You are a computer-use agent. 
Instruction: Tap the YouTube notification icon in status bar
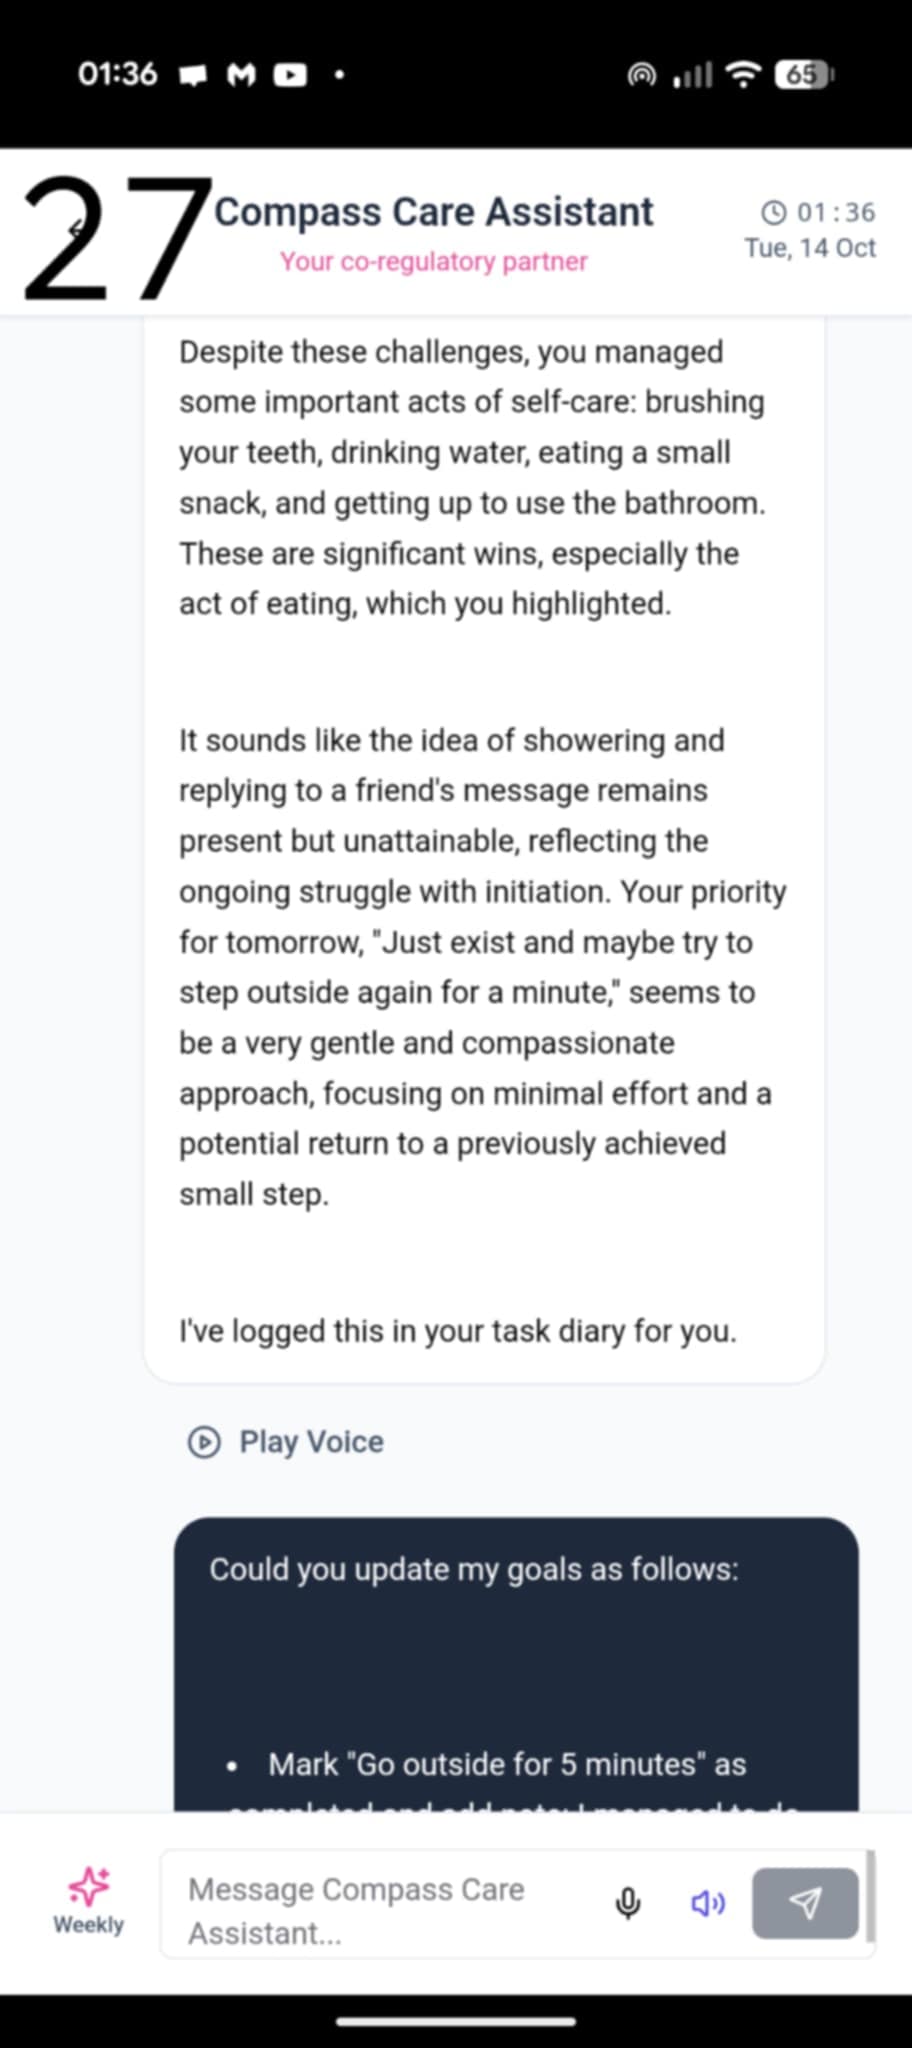(290, 75)
